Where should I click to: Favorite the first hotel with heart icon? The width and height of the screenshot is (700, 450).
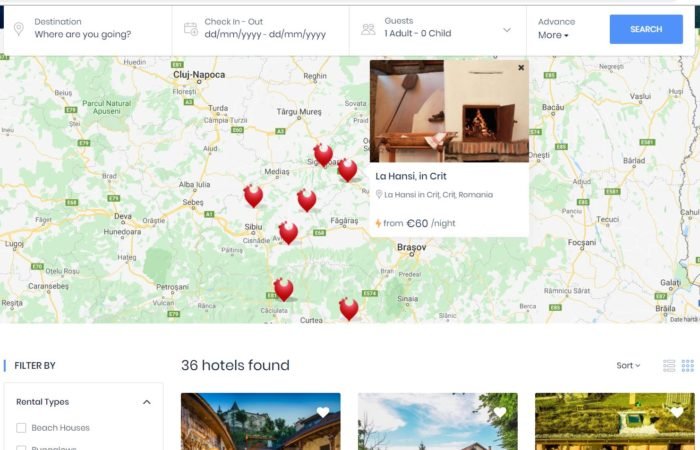click(323, 412)
